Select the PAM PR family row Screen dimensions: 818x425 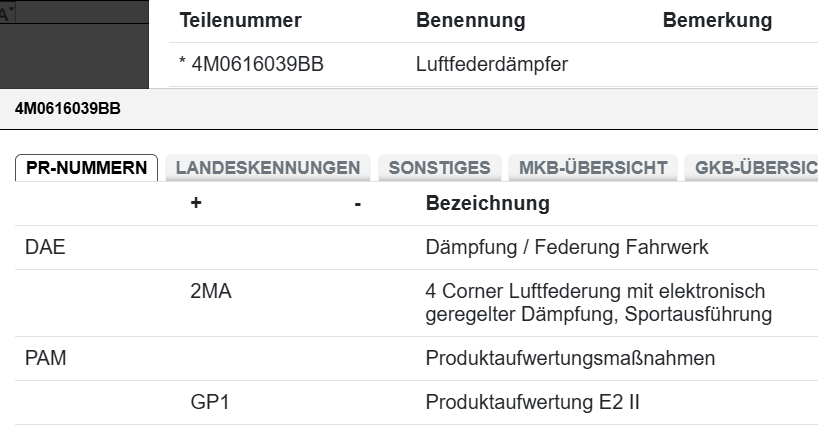[46, 358]
